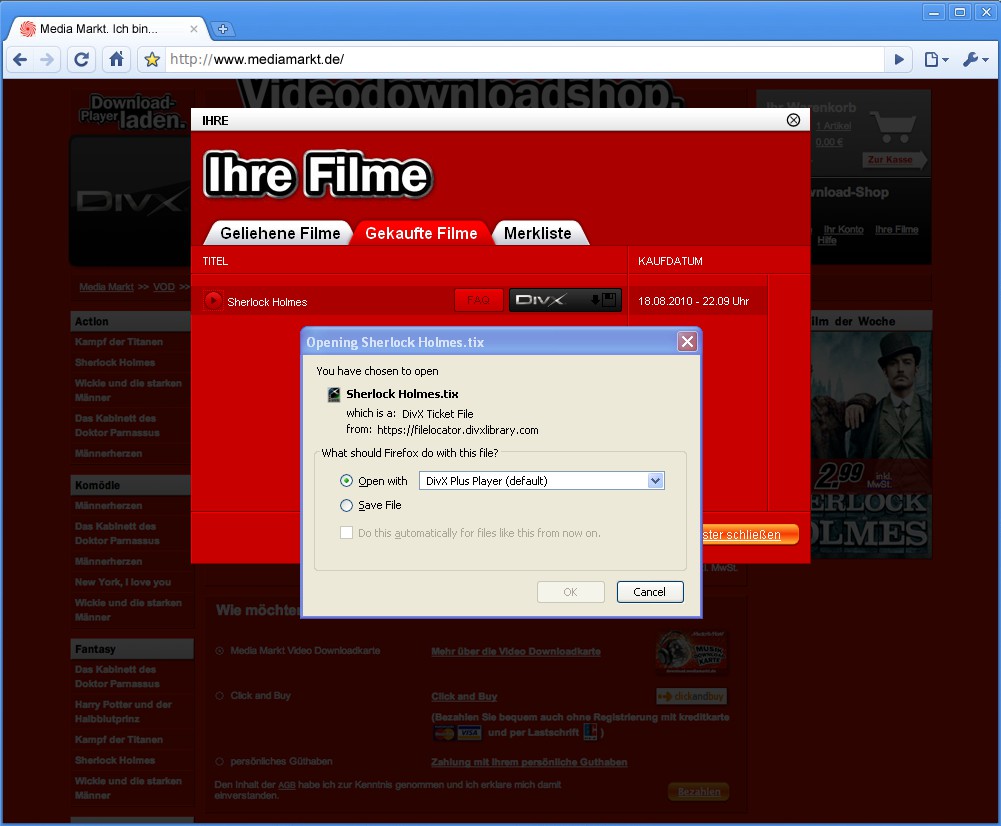Viewport: 1001px width, 826px height.
Task: Expand the Komödie category in the sidebar
Action: coord(132,484)
